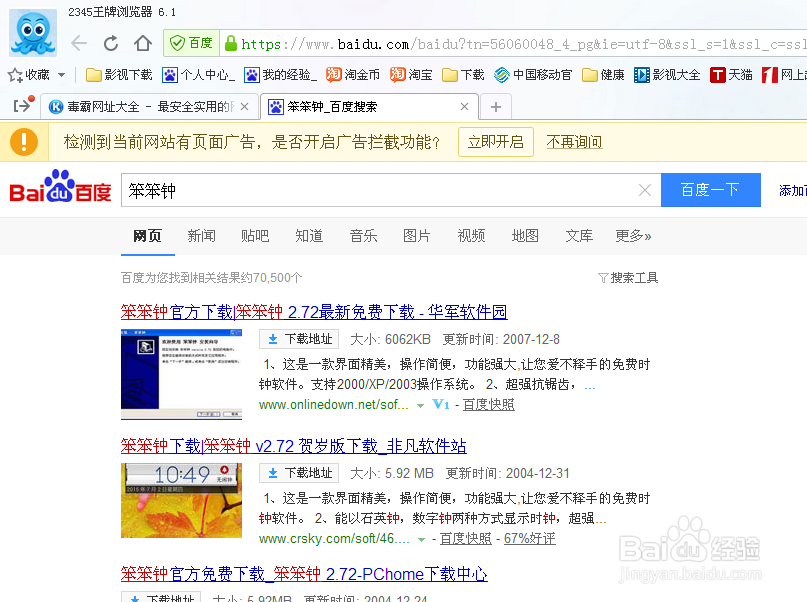Expand arrow next to www.crsky.com URL
This screenshot has width=807, height=602.
(422, 539)
